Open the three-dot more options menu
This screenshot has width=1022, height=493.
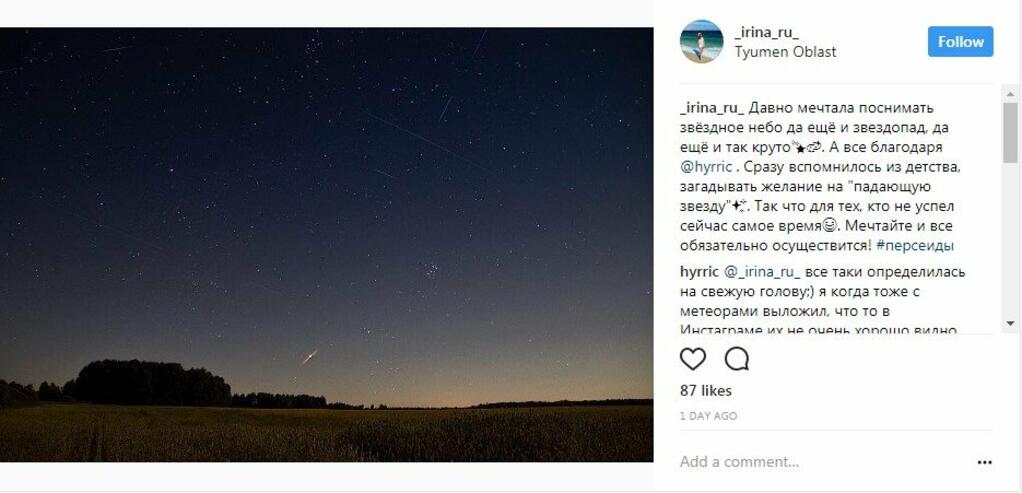[x=984, y=462]
